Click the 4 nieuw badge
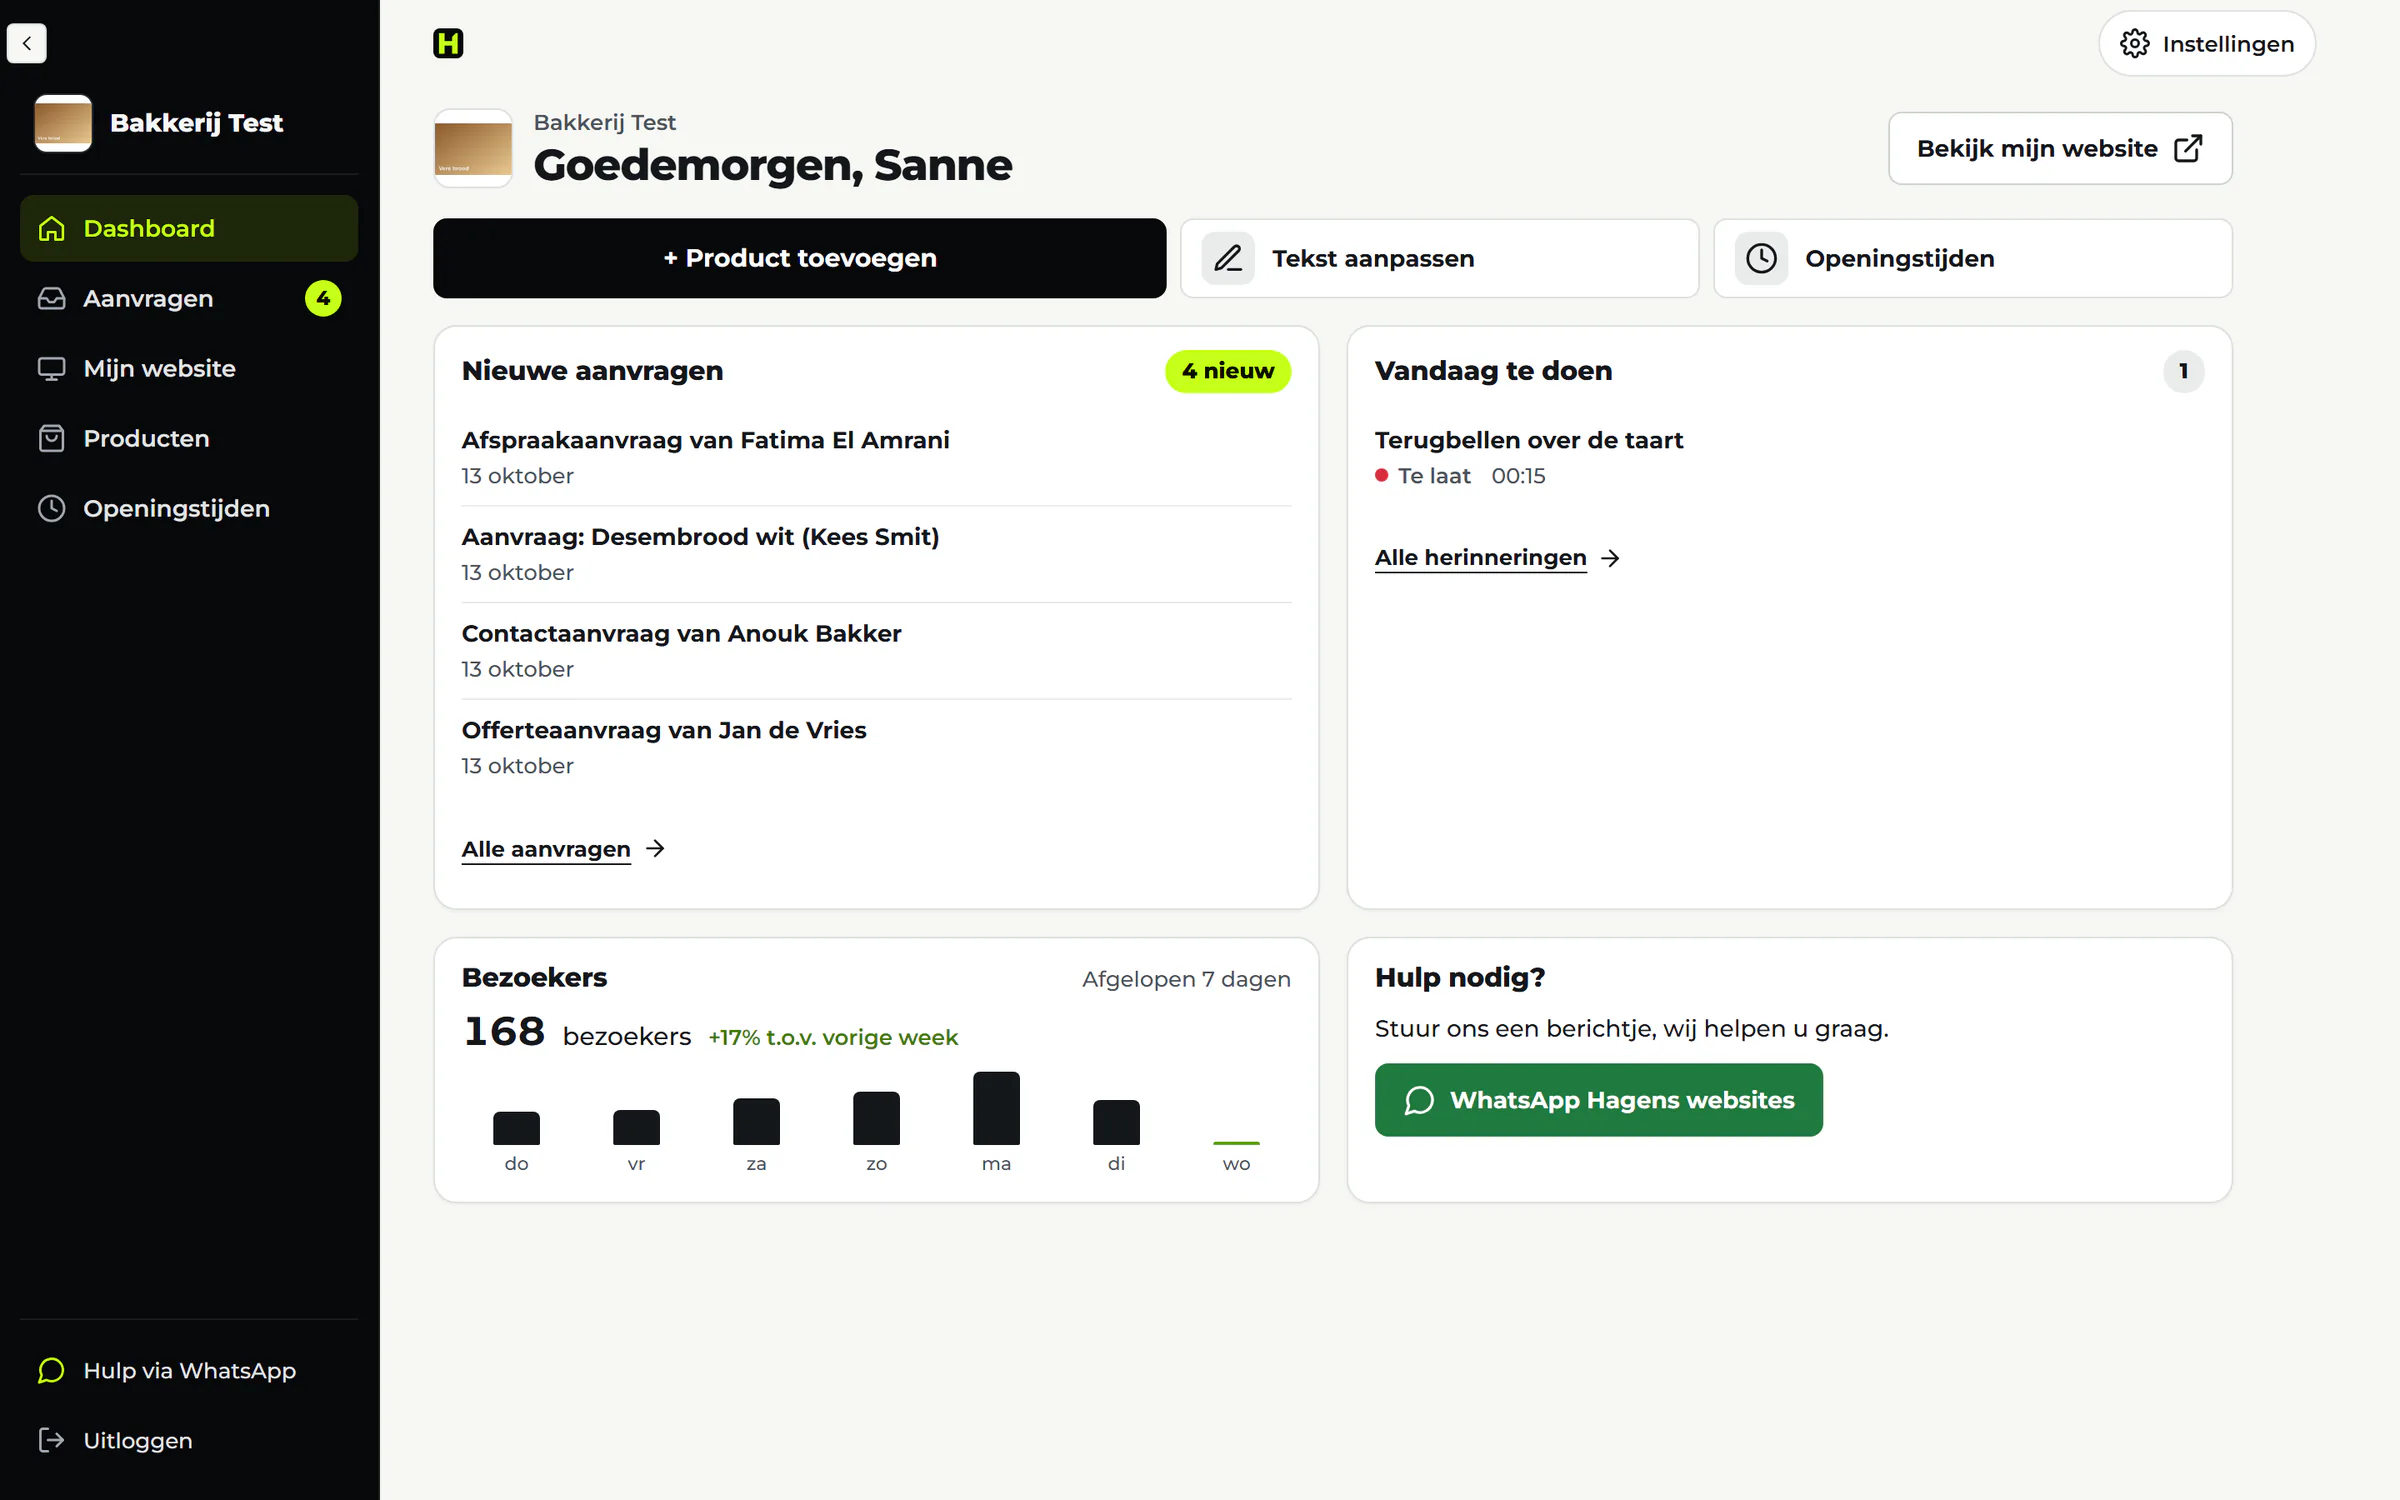This screenshot has height=1500, width=2400. [x=1228, y=372]
